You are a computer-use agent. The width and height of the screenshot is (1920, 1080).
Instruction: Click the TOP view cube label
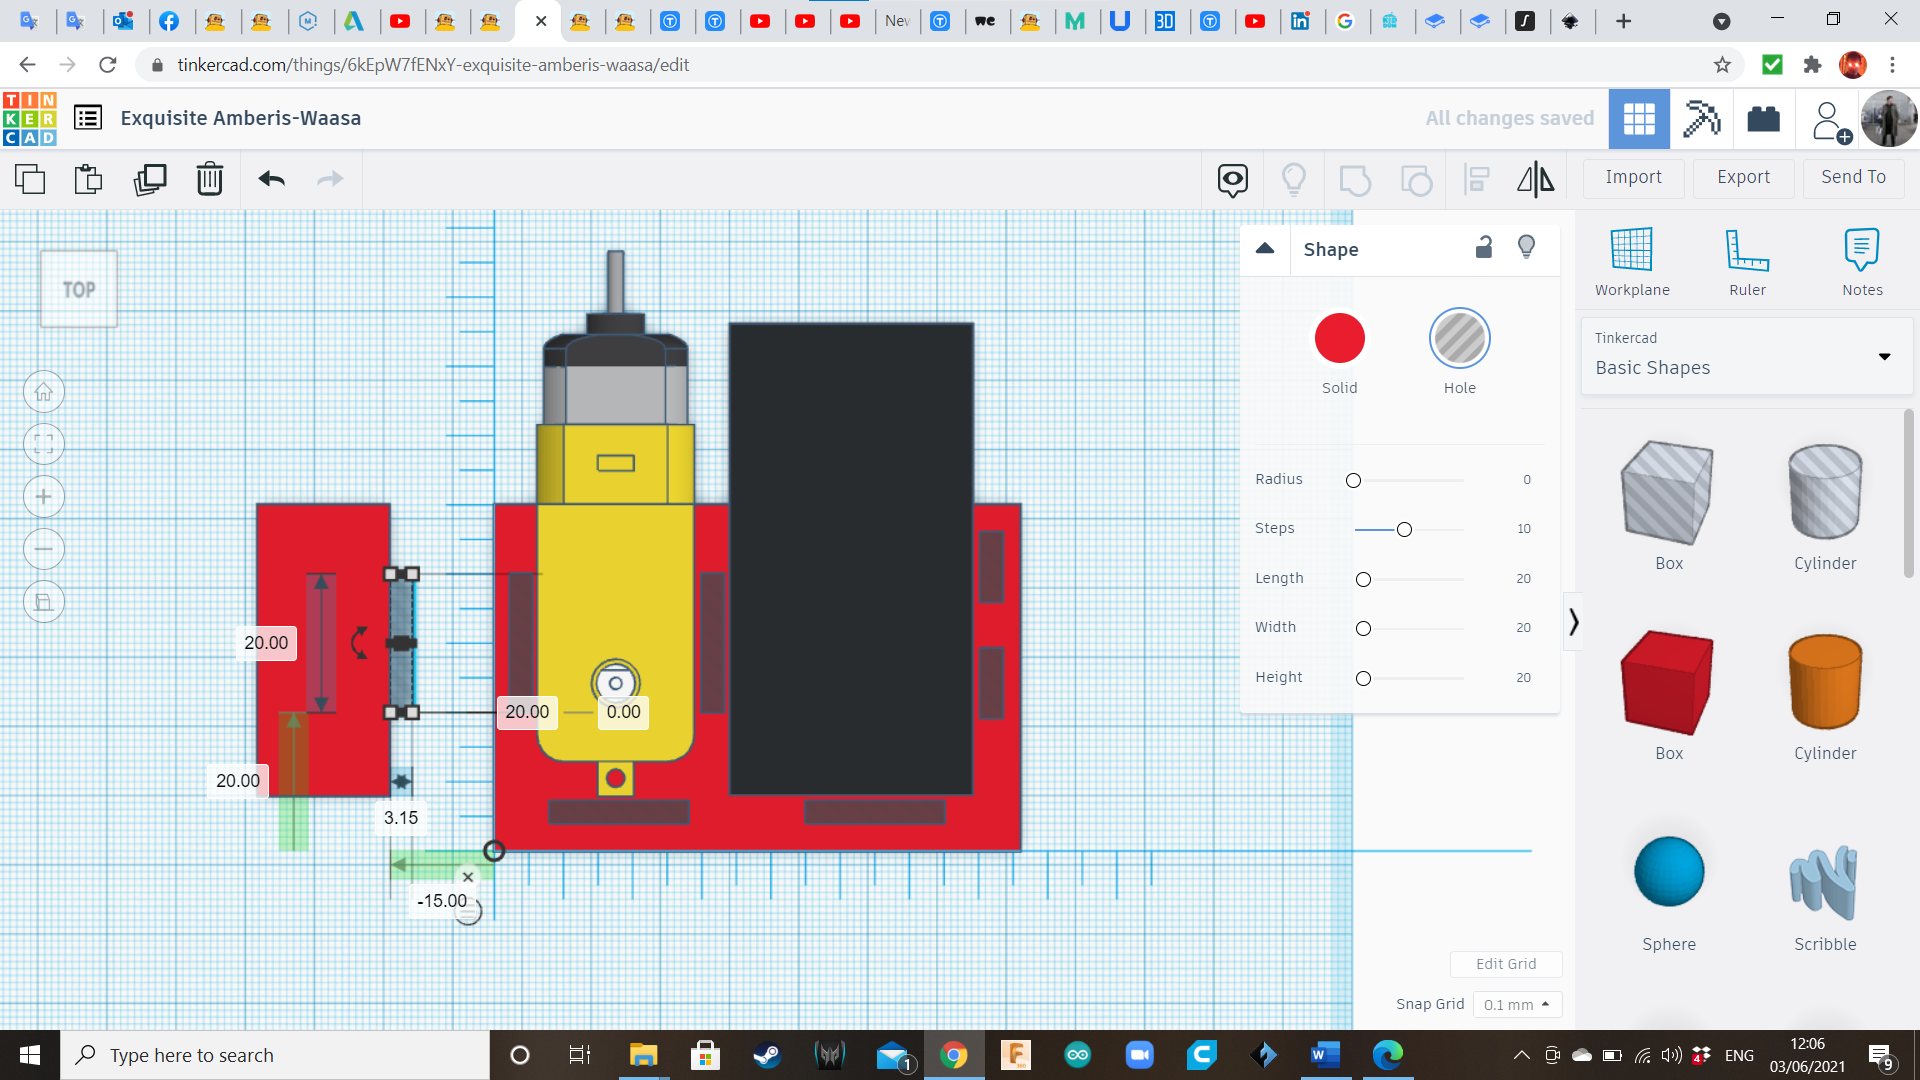tap(78, 289)
